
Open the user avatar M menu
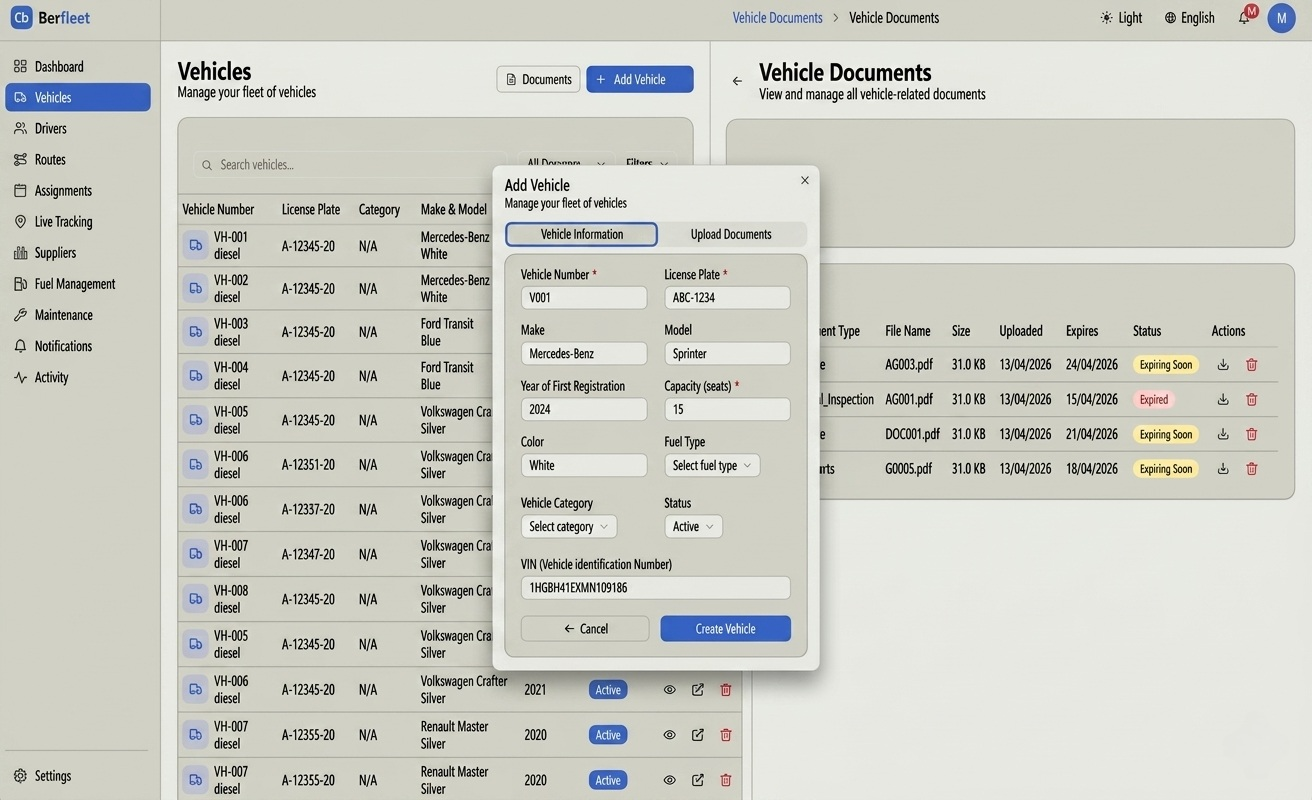click(1282, 18)
